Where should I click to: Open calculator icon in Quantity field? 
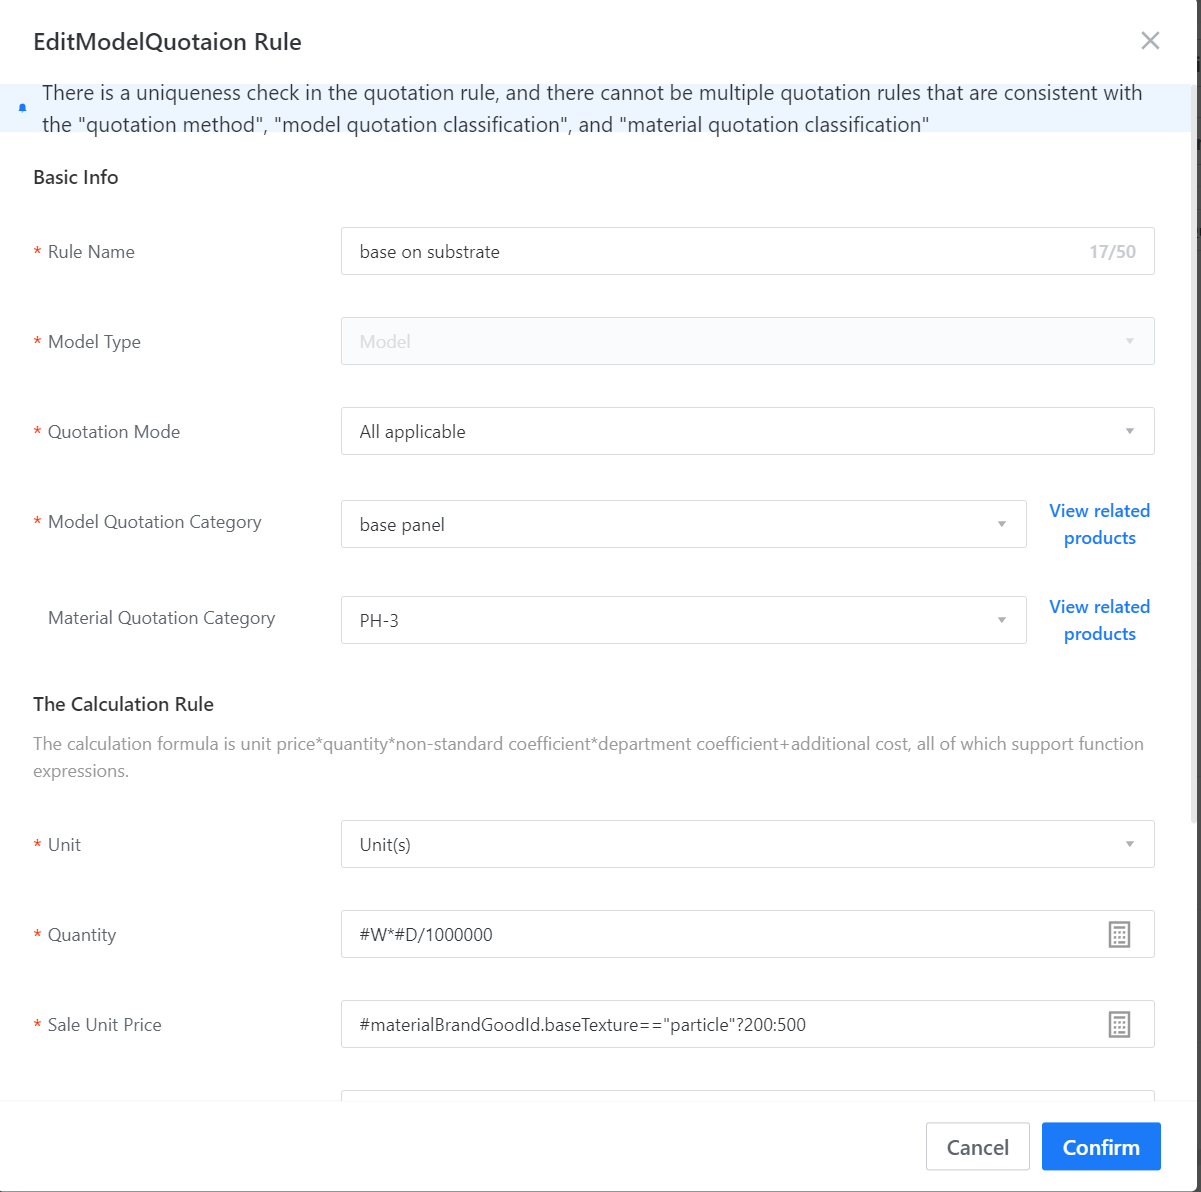[x=1119, y=934]
